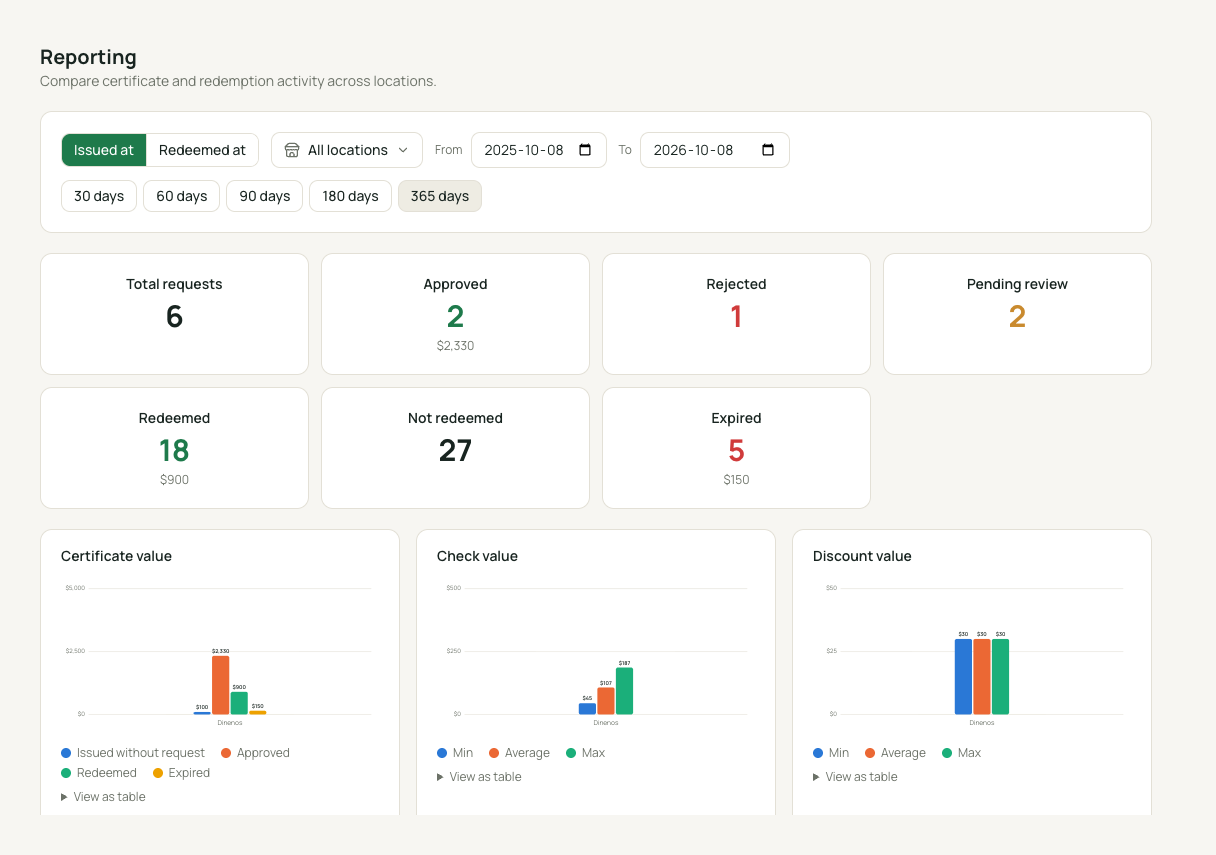Click the orange $107 Average bar
Image resolution: width=1216 pixels, height=855 pixels.
click(606, 701)
